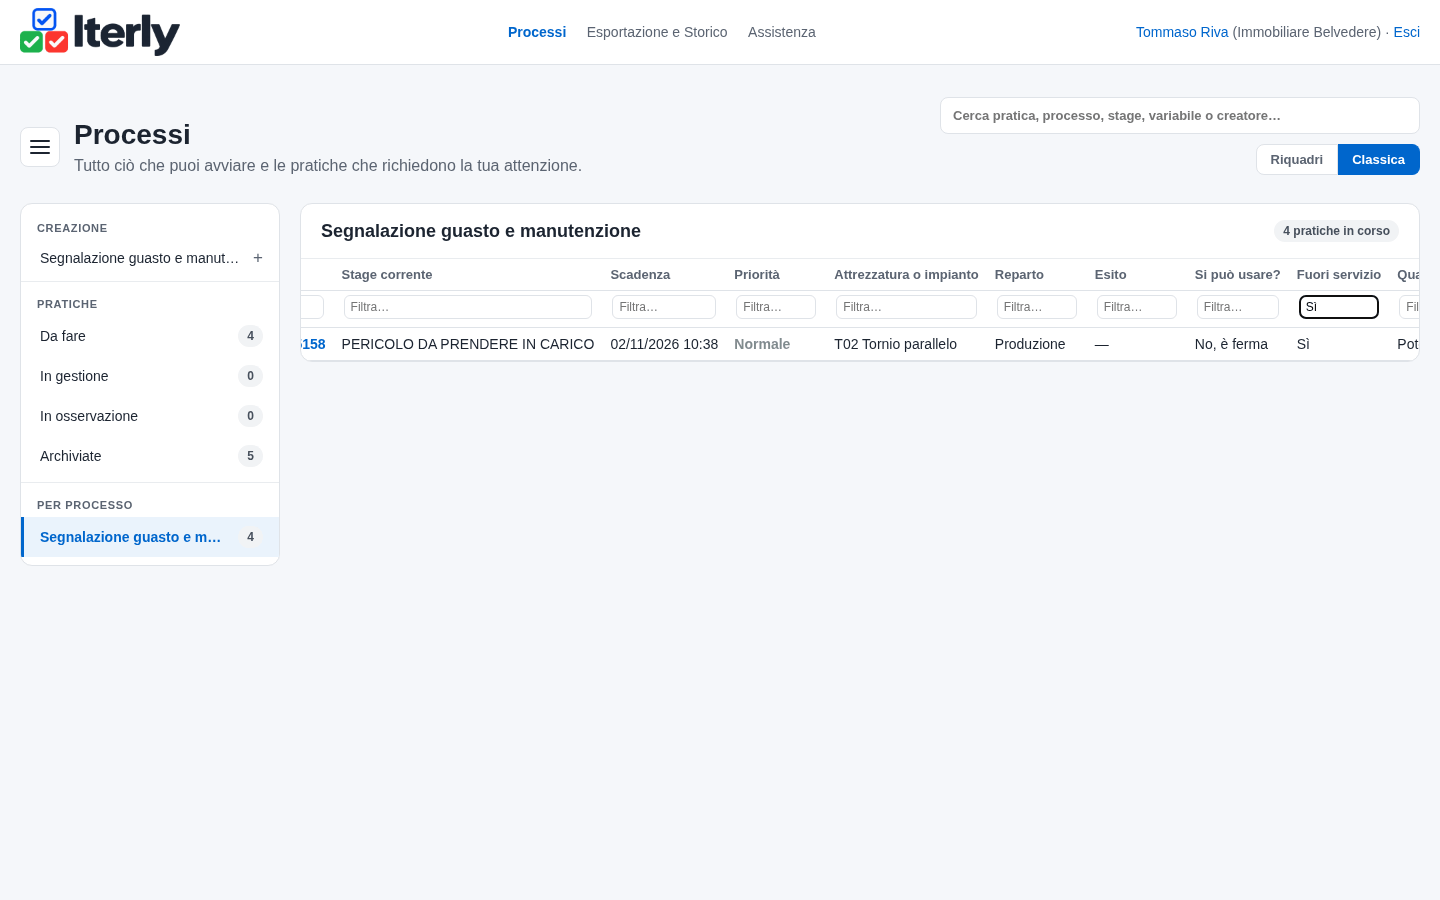
Task: Open Archiviate pratiche list
Action: coord(150,456)
